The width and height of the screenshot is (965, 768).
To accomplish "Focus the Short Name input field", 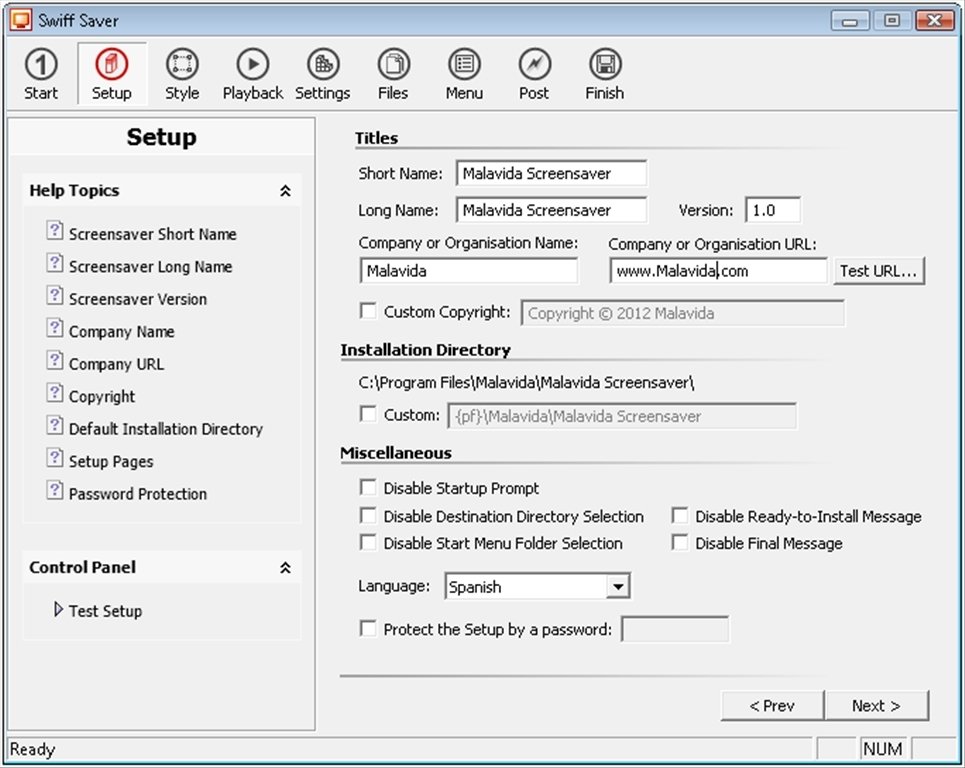I will pyautogui.click(x=551, y=173).
